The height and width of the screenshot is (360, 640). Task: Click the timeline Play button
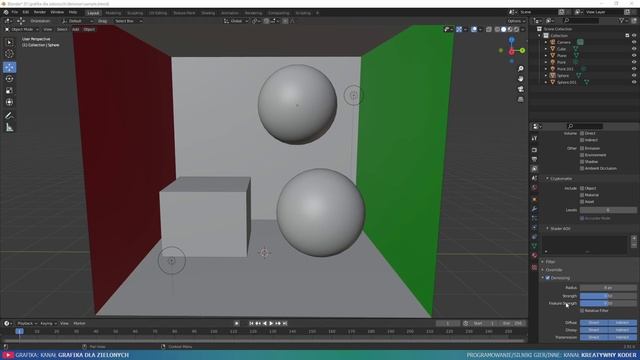click(271, 323)
